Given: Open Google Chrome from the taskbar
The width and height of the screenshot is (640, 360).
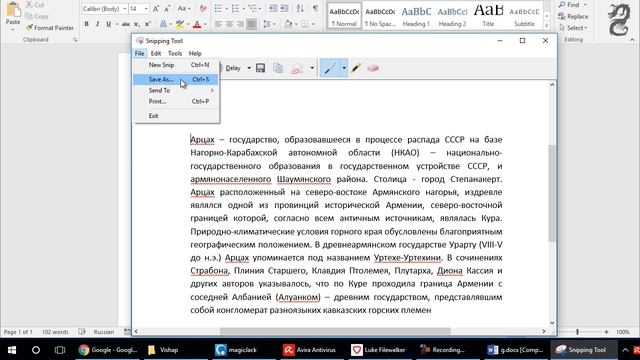Looking at the screenshot, I should 108,350.
